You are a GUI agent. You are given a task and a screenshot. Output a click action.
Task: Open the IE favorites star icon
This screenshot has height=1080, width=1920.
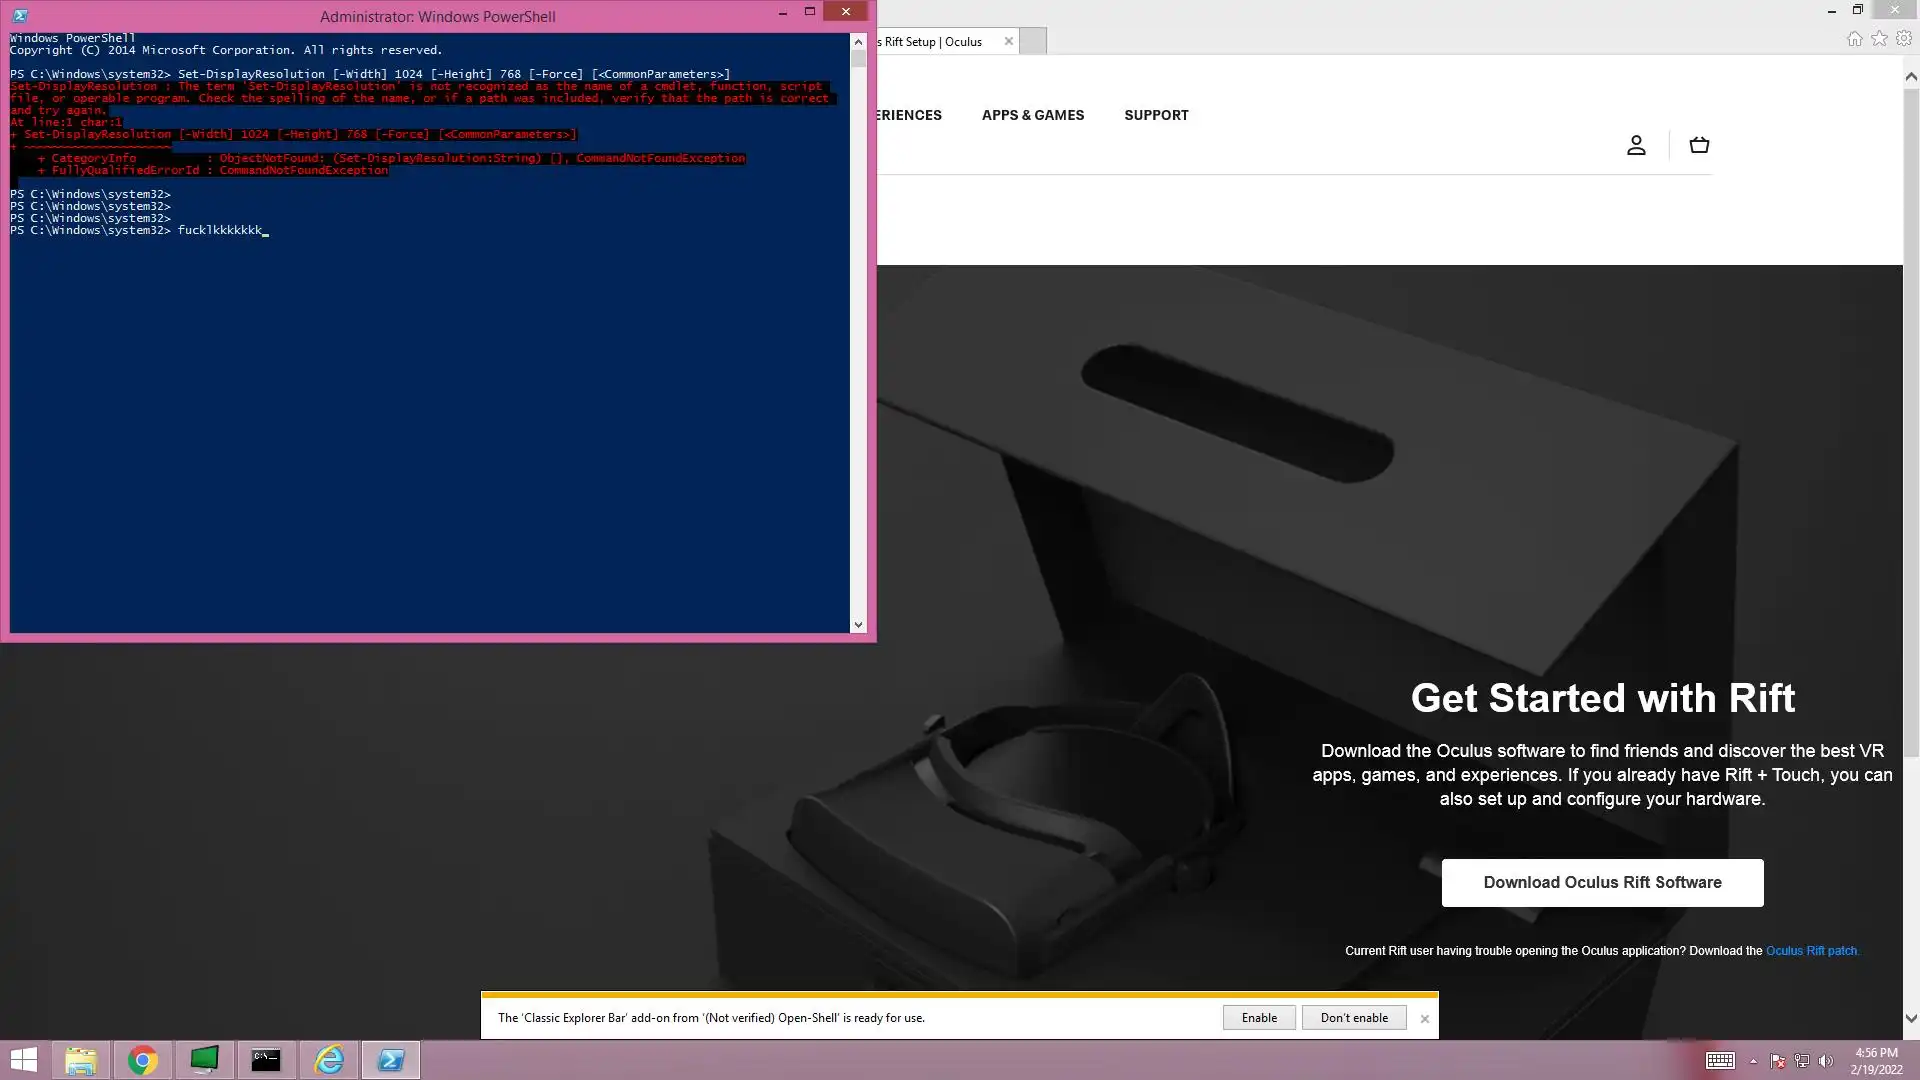(x=1879, y=39)
